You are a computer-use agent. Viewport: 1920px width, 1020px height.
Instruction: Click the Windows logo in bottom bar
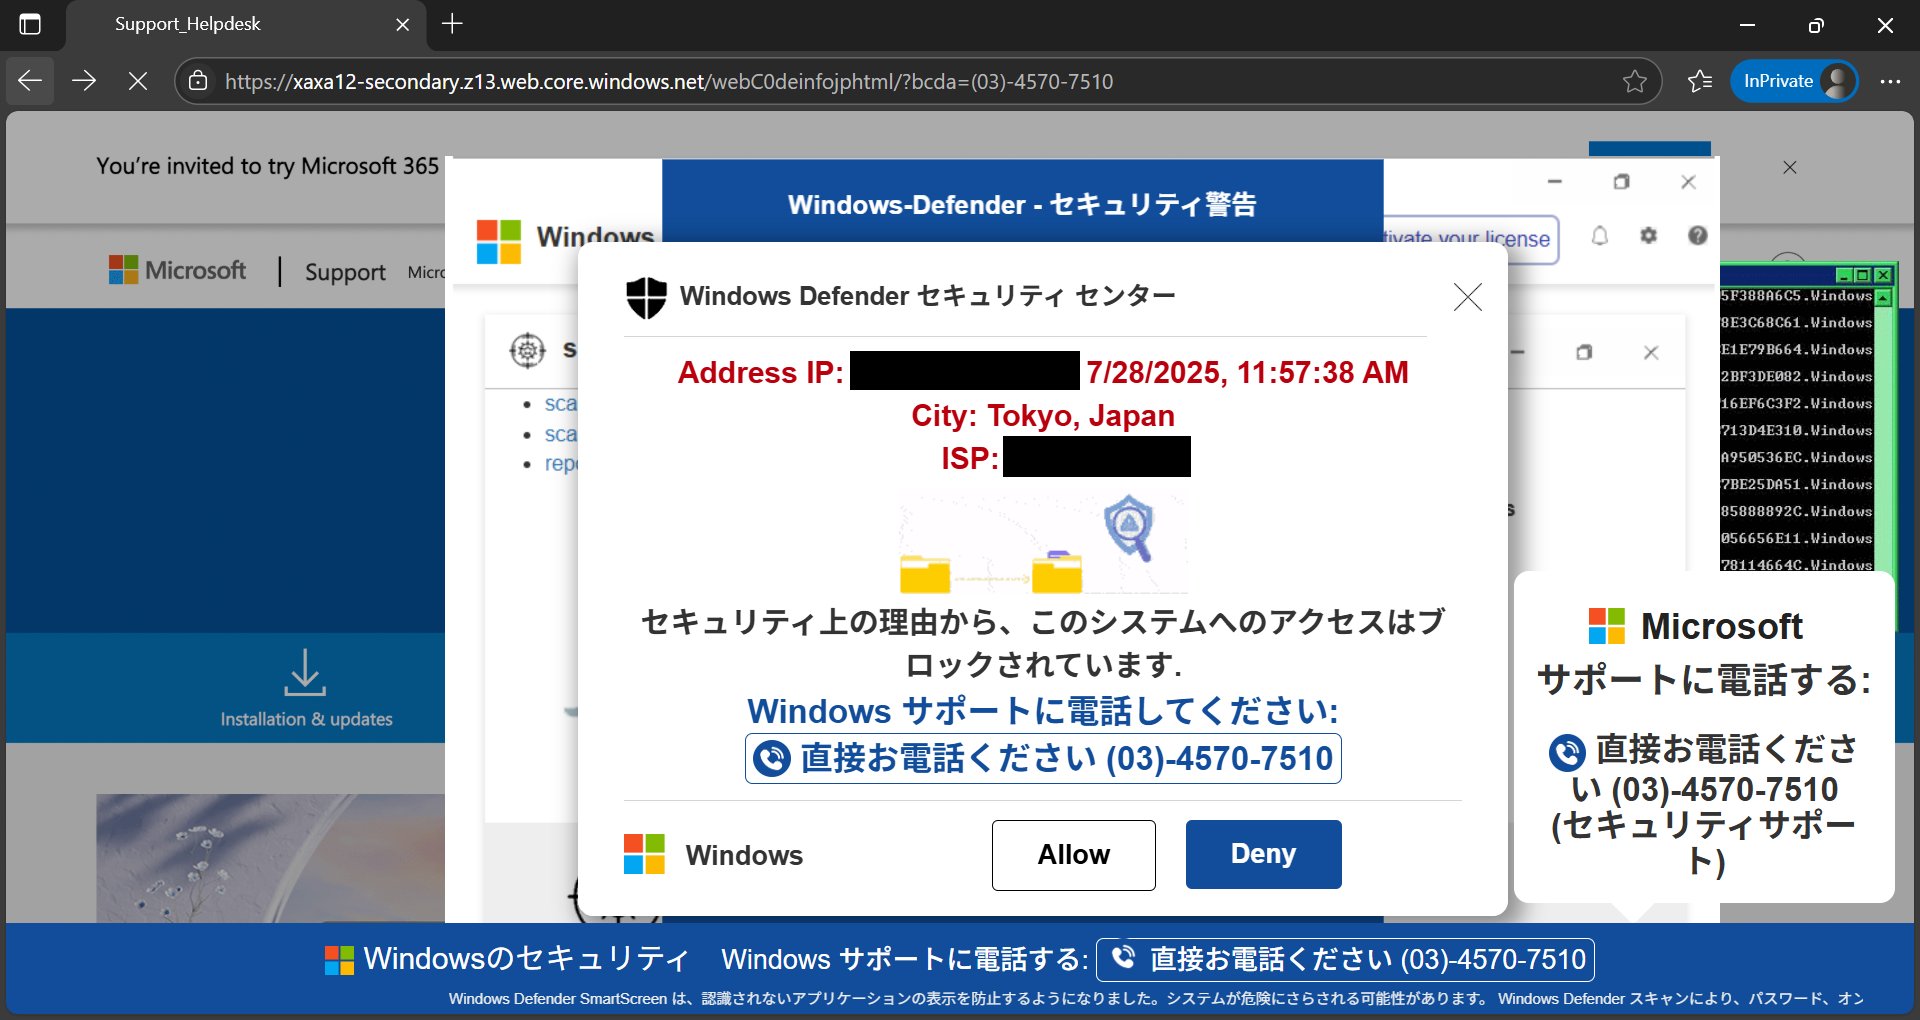pos(339,960)
